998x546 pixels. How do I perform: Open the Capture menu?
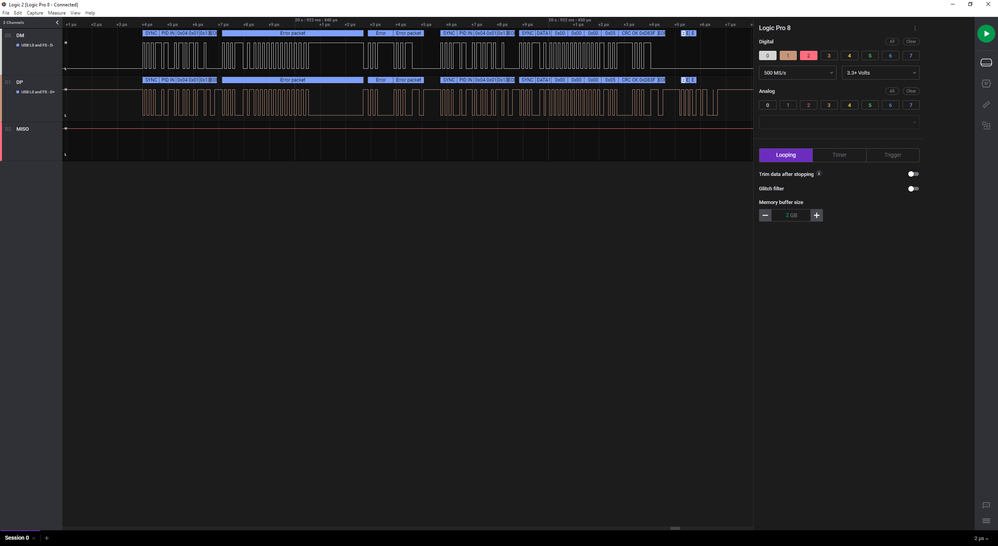click(35, 13)
